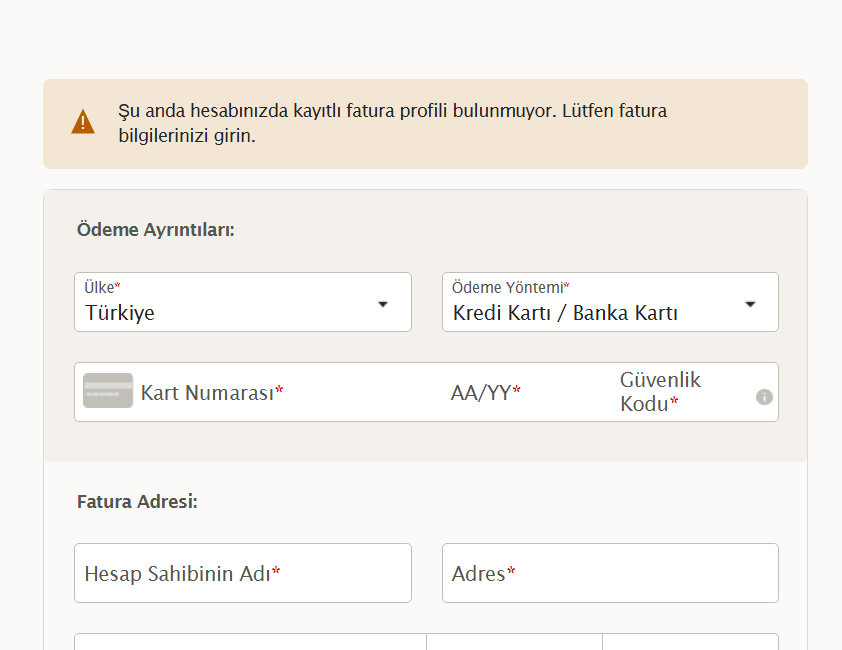This screenshot has width=842, height=650.
Task: Click the orange warning triangle icon
Action: [x=83, y=122]
